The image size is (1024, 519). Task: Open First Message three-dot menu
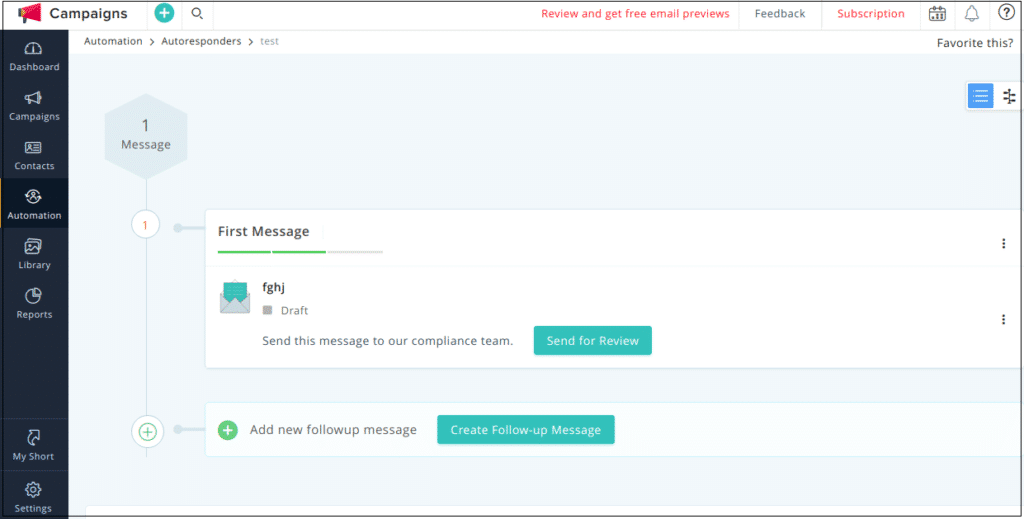click(x=1004, y=244)
